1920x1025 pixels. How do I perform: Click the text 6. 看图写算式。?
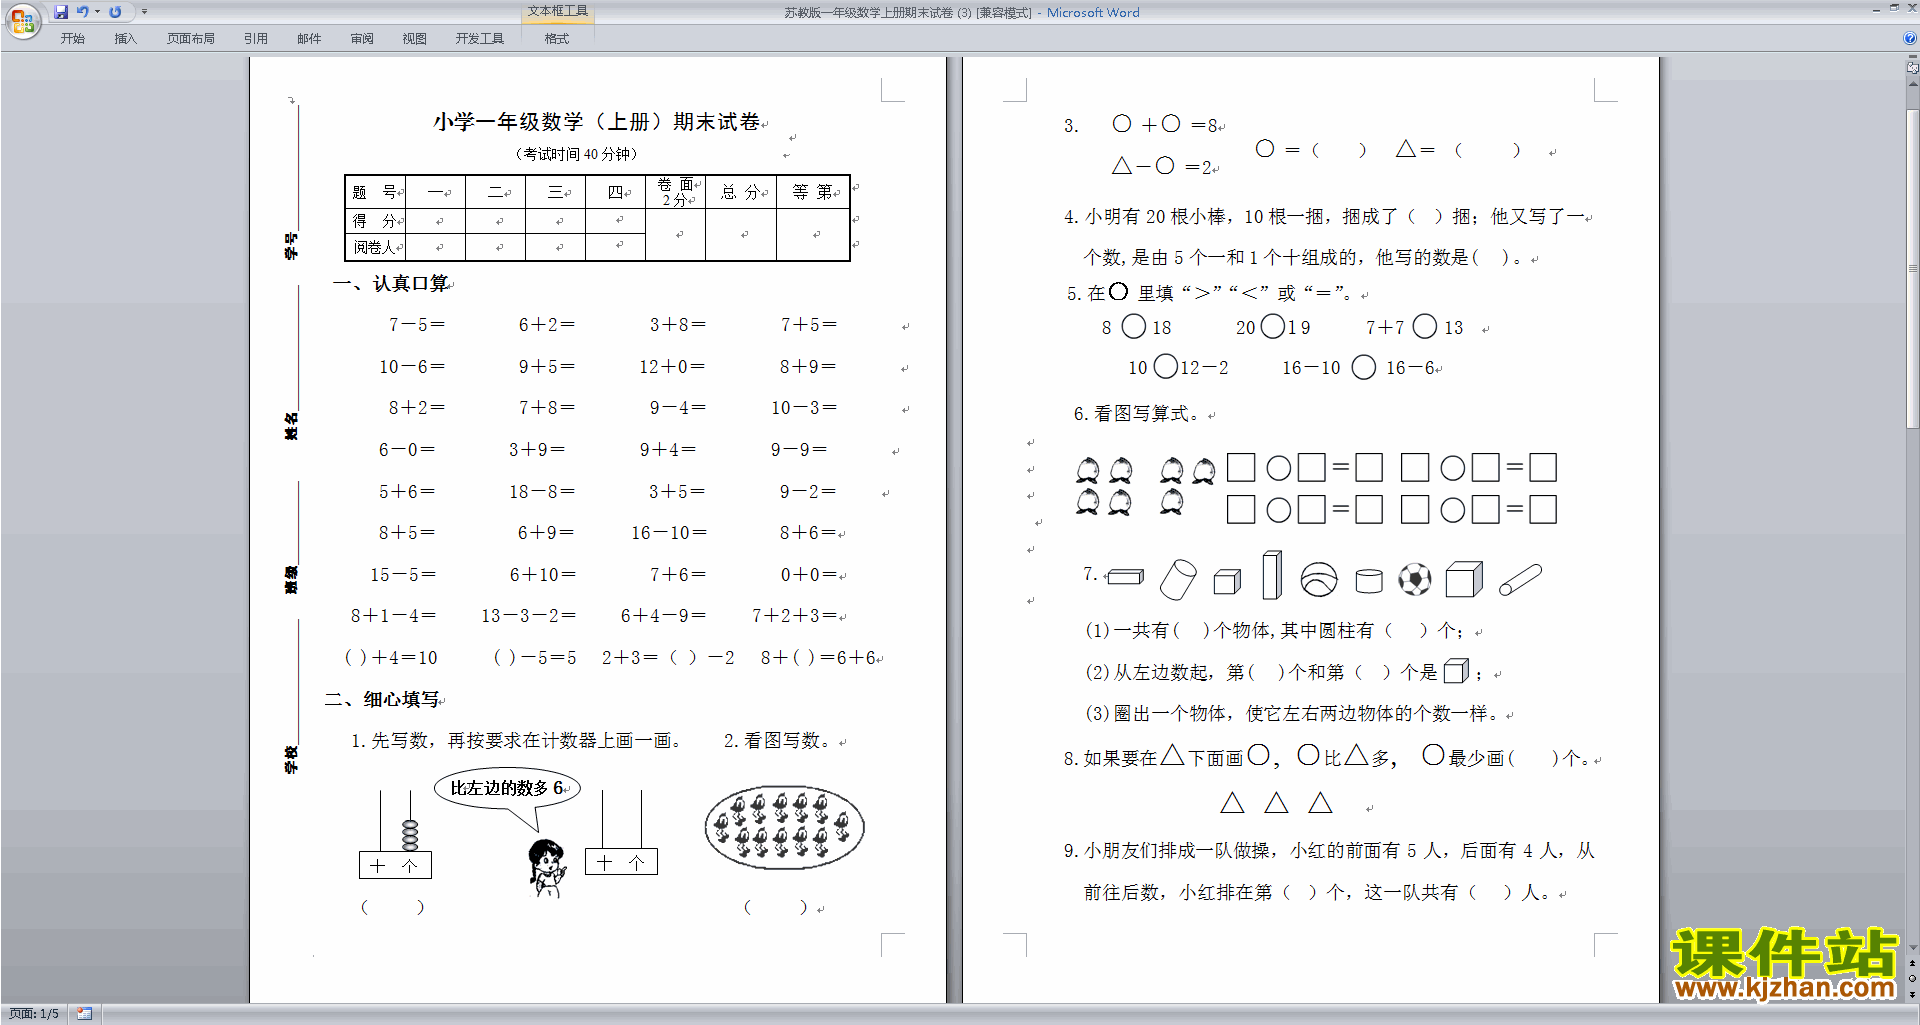tap(1138, 414)
